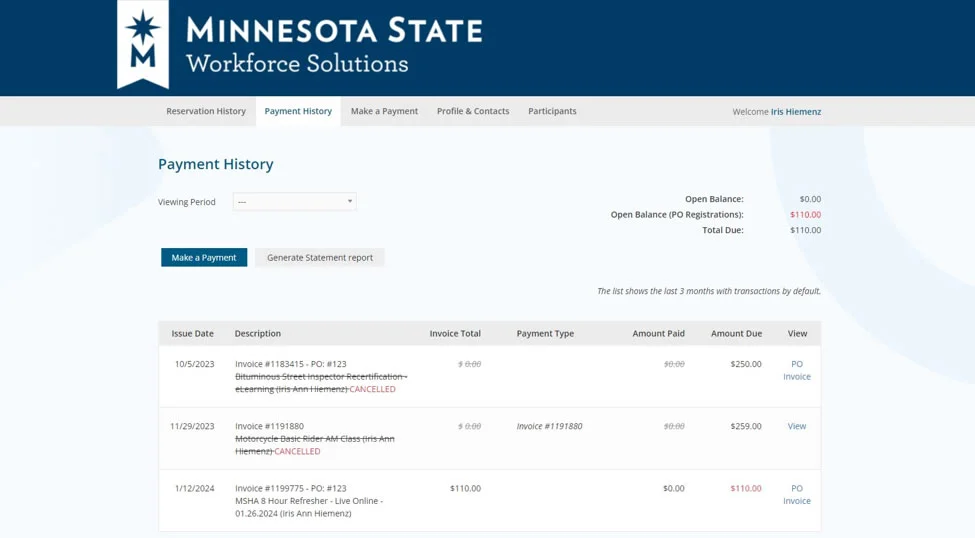The width and height of the screenshot is (975, 538).
Task: Click the $259.00 amount due value
Action: click(746, 426)
